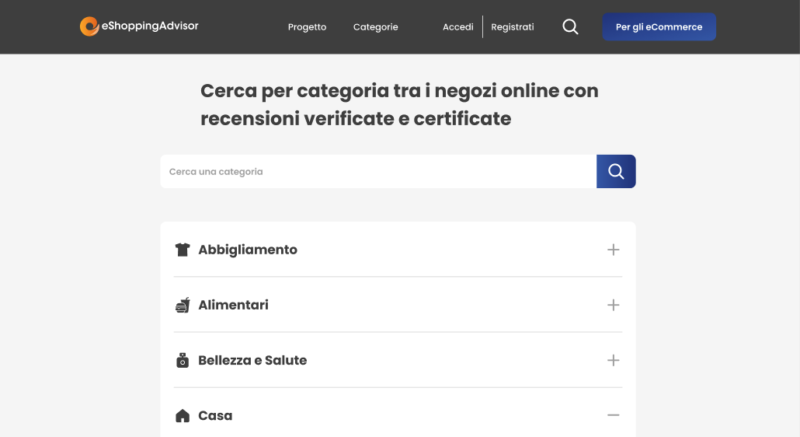
Task: Expand the Alimentari category with plus sign
Action: pyautogui.click(x=613, y=305)
